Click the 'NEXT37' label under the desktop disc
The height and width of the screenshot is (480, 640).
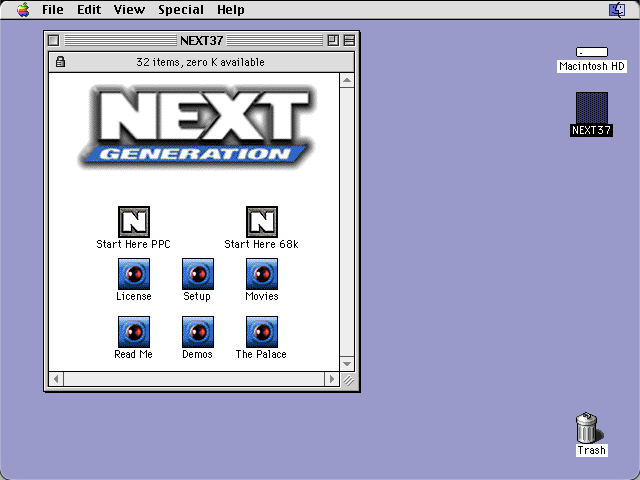(x=591, y=130)
